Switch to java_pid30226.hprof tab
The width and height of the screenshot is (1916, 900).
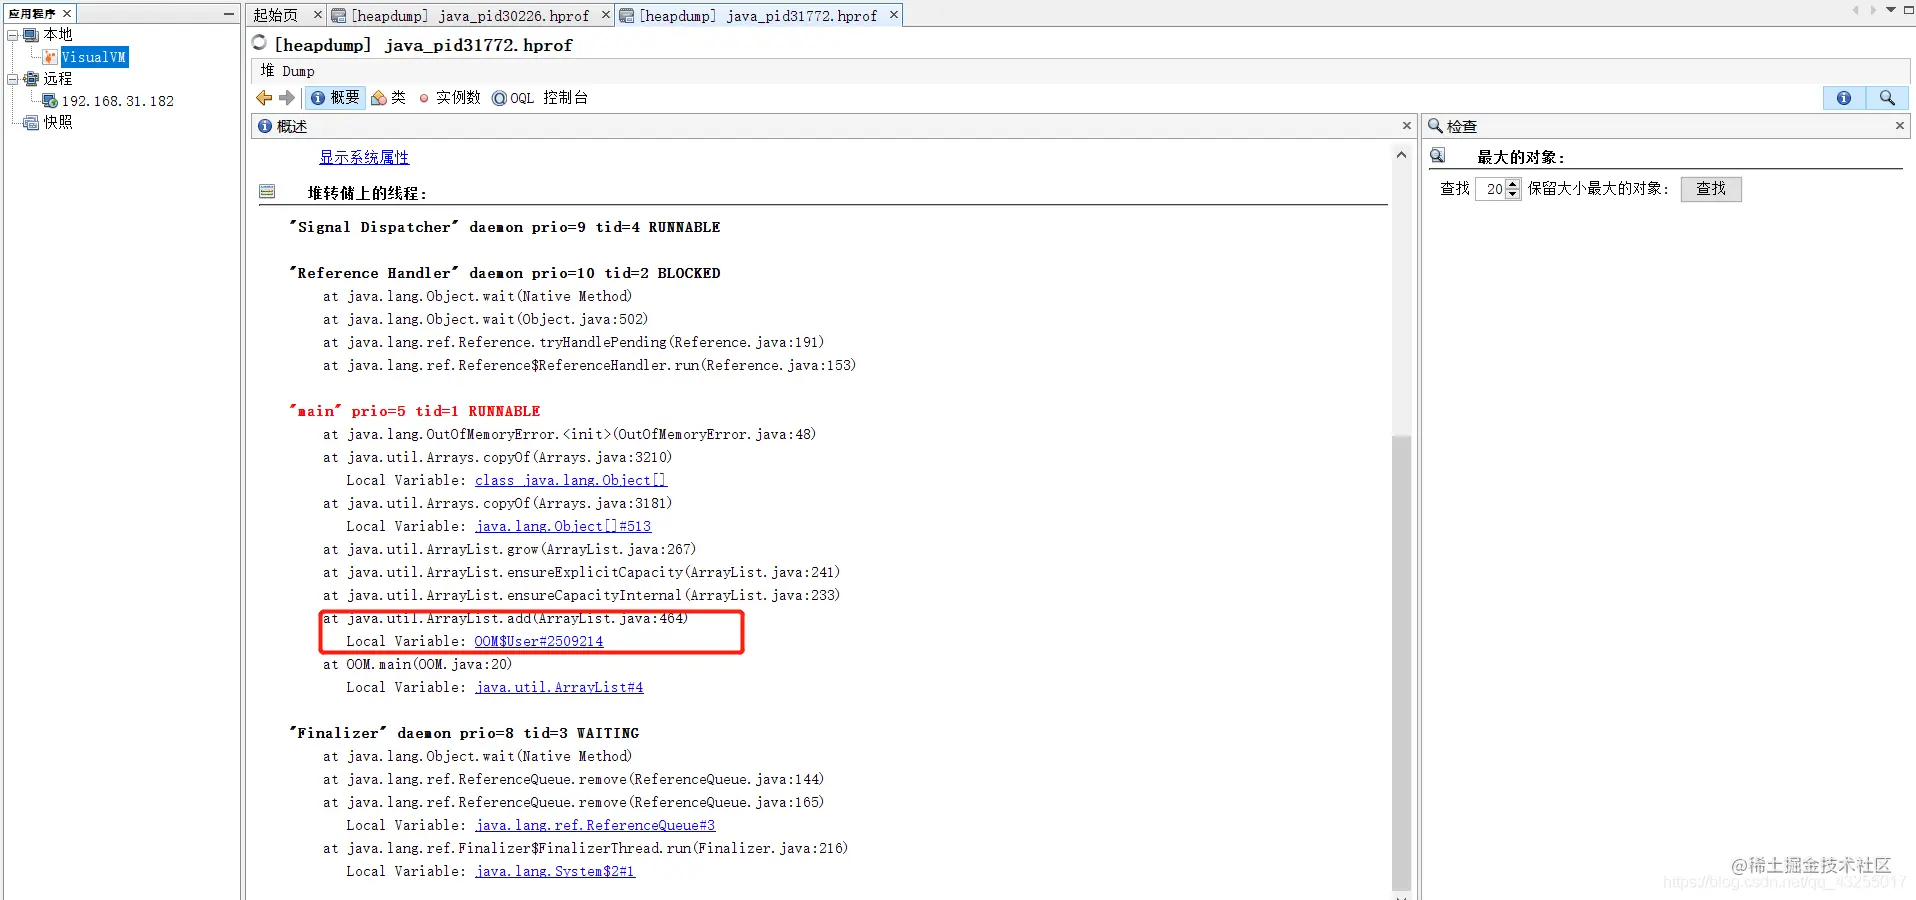tap(469, 15)
